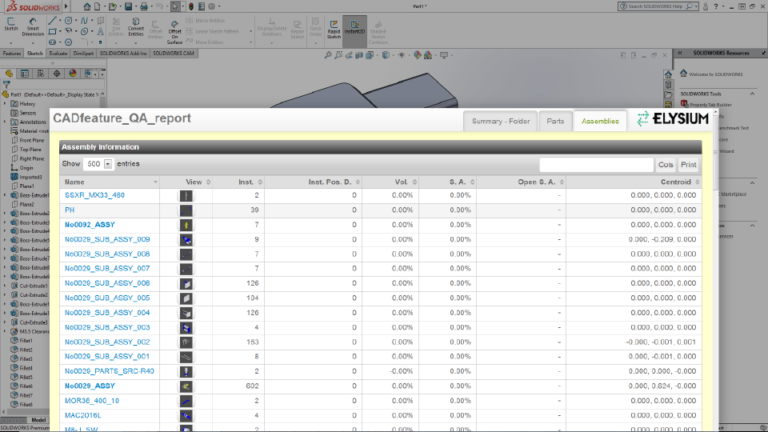The image size is (768, 432).
Task: Toggle the Instant2D button
Action: pyautogui.click(x=355, y=27)
